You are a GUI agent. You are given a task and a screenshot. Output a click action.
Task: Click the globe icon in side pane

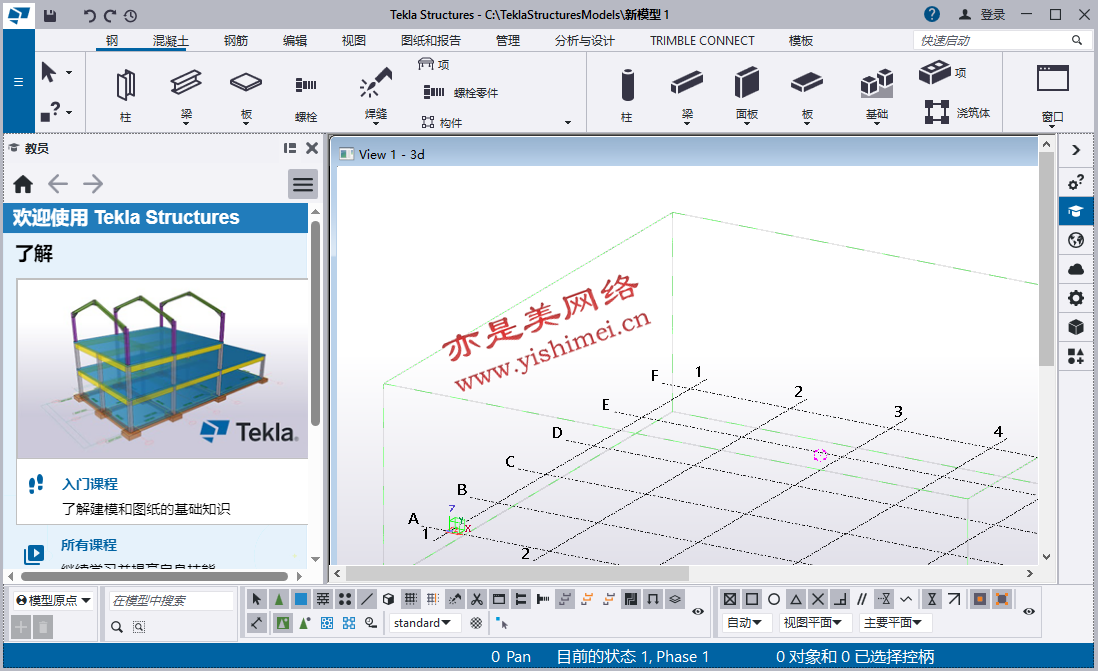tap(1076, 240)
